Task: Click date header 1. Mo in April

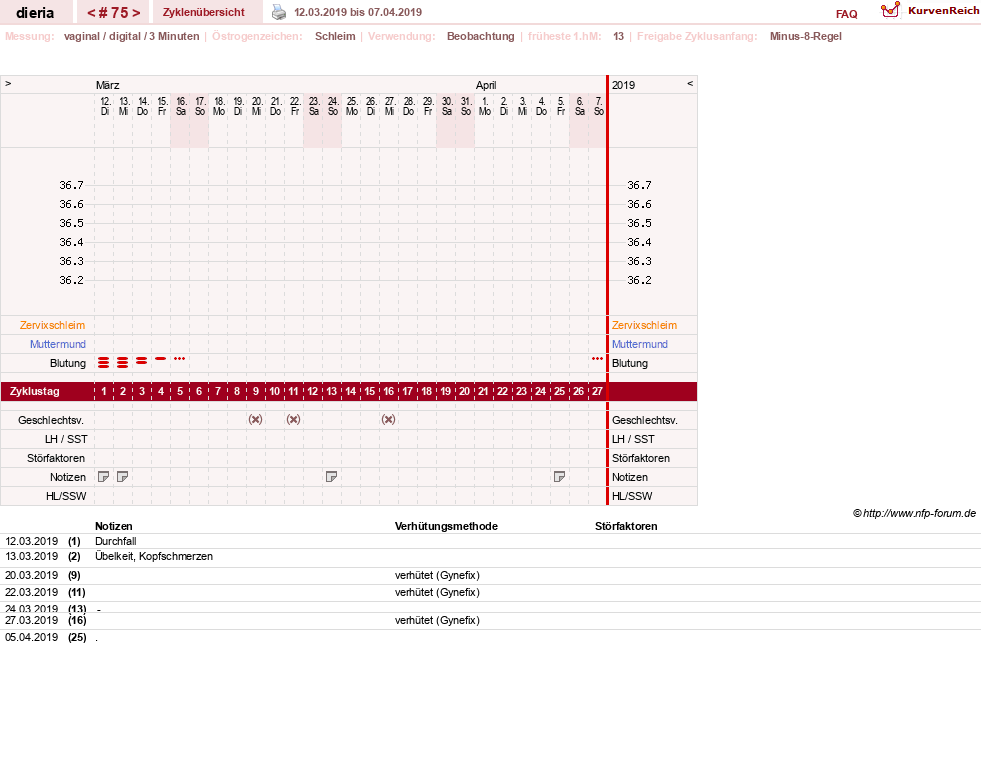Action: click(x=484, y=106)
